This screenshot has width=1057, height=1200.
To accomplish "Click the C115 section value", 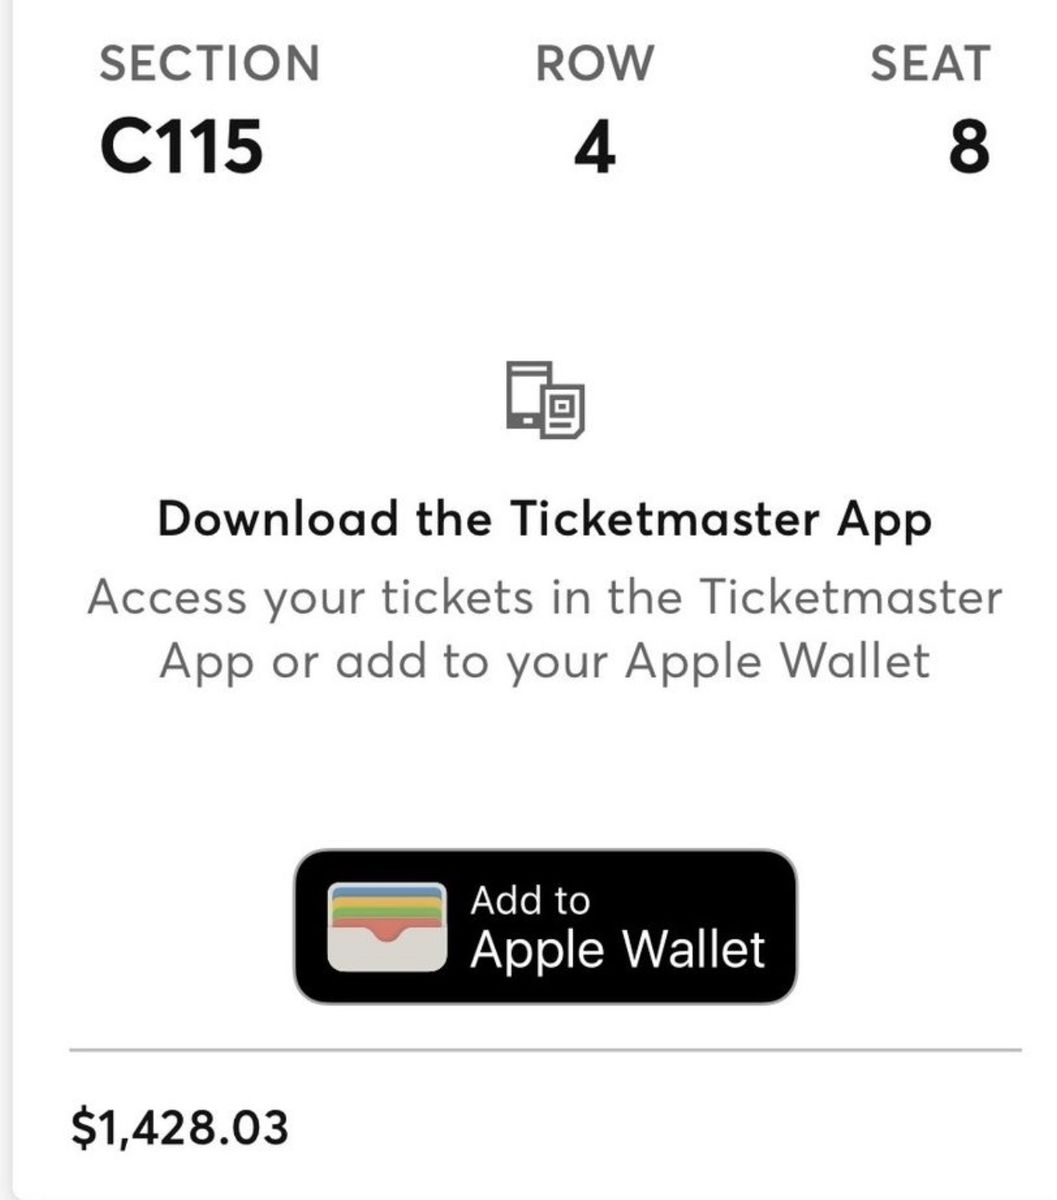I will (x=182, y=148).
